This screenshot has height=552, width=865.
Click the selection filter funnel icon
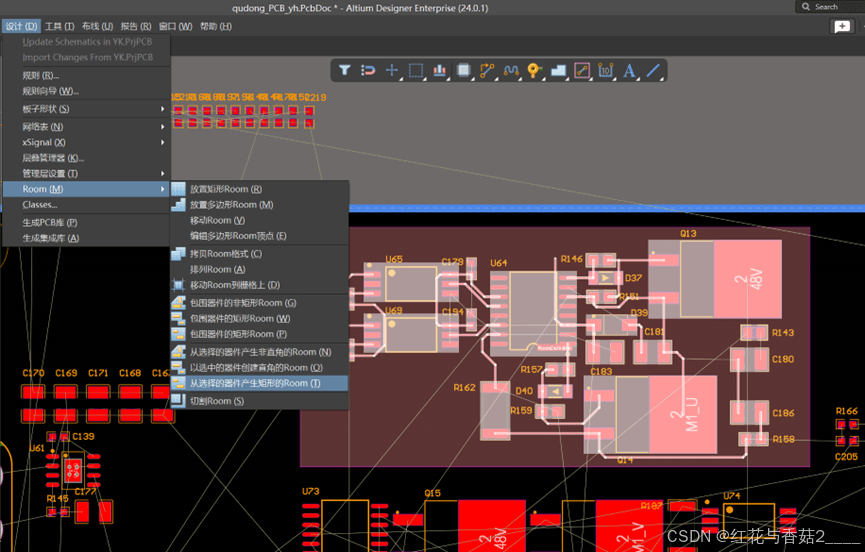click(x=345, y=71)
